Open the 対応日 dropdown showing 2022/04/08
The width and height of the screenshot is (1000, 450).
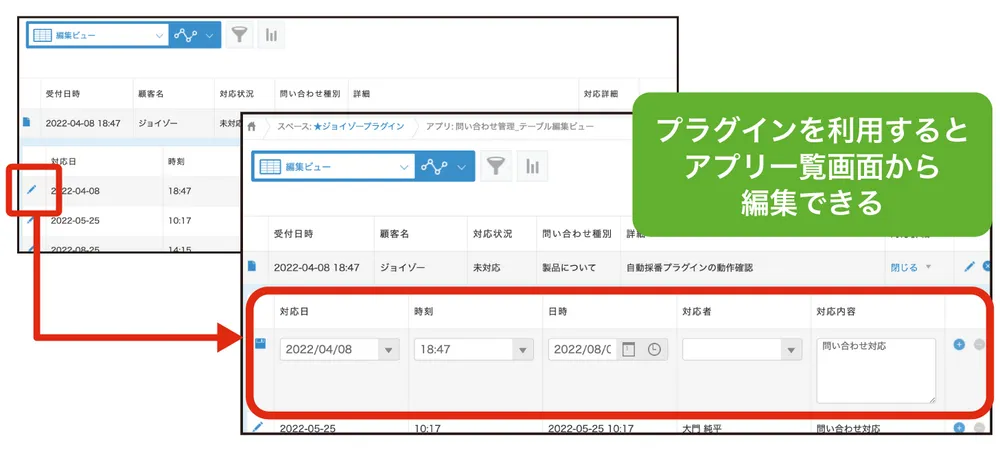(340, 349)
